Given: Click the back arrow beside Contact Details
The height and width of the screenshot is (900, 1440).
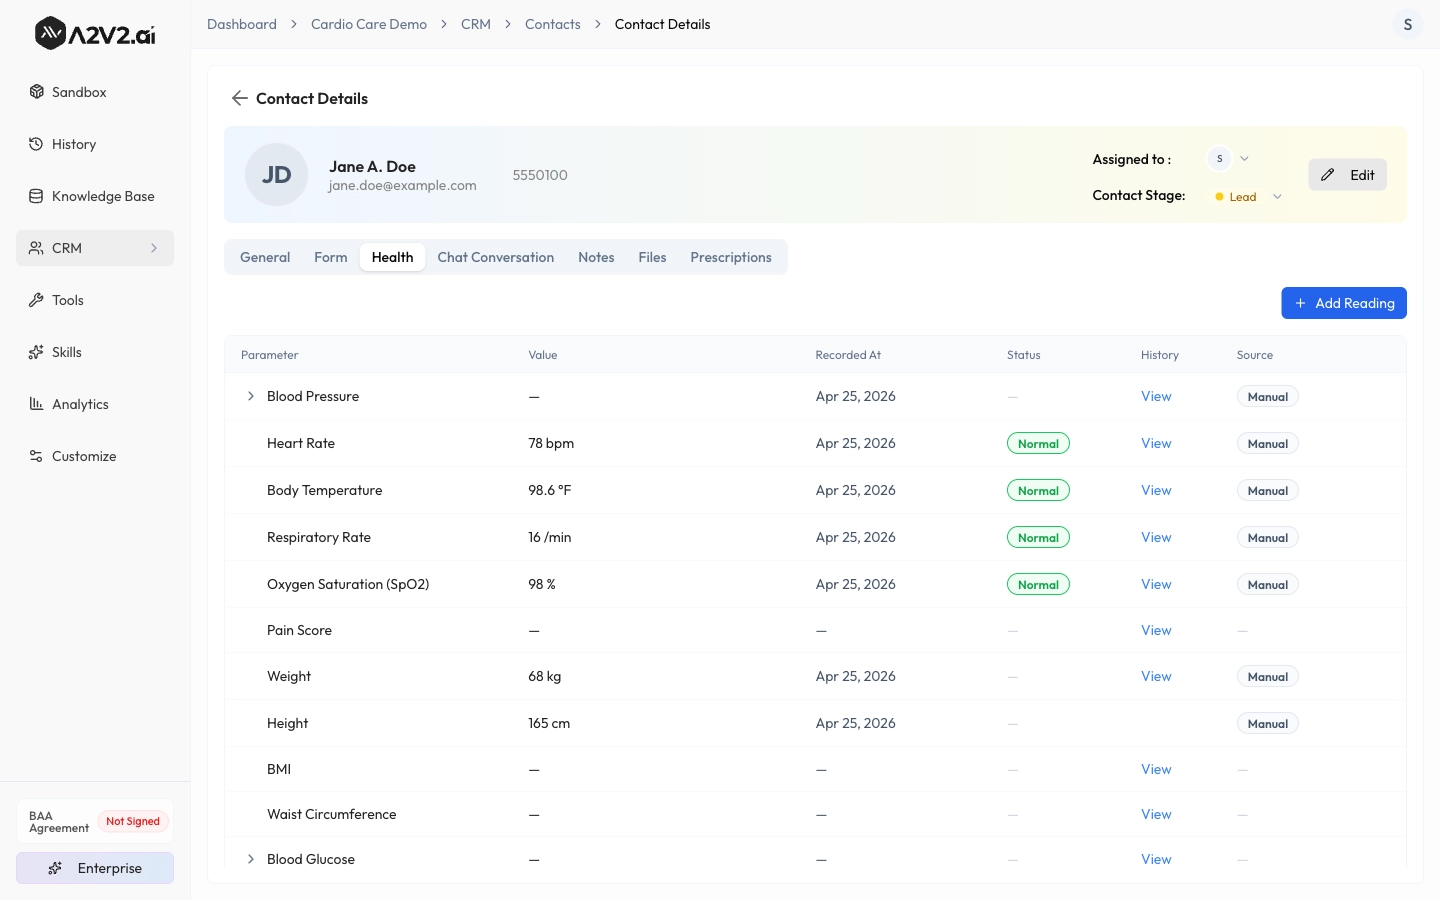Looking at the screenshot, I should click(239, 98).
